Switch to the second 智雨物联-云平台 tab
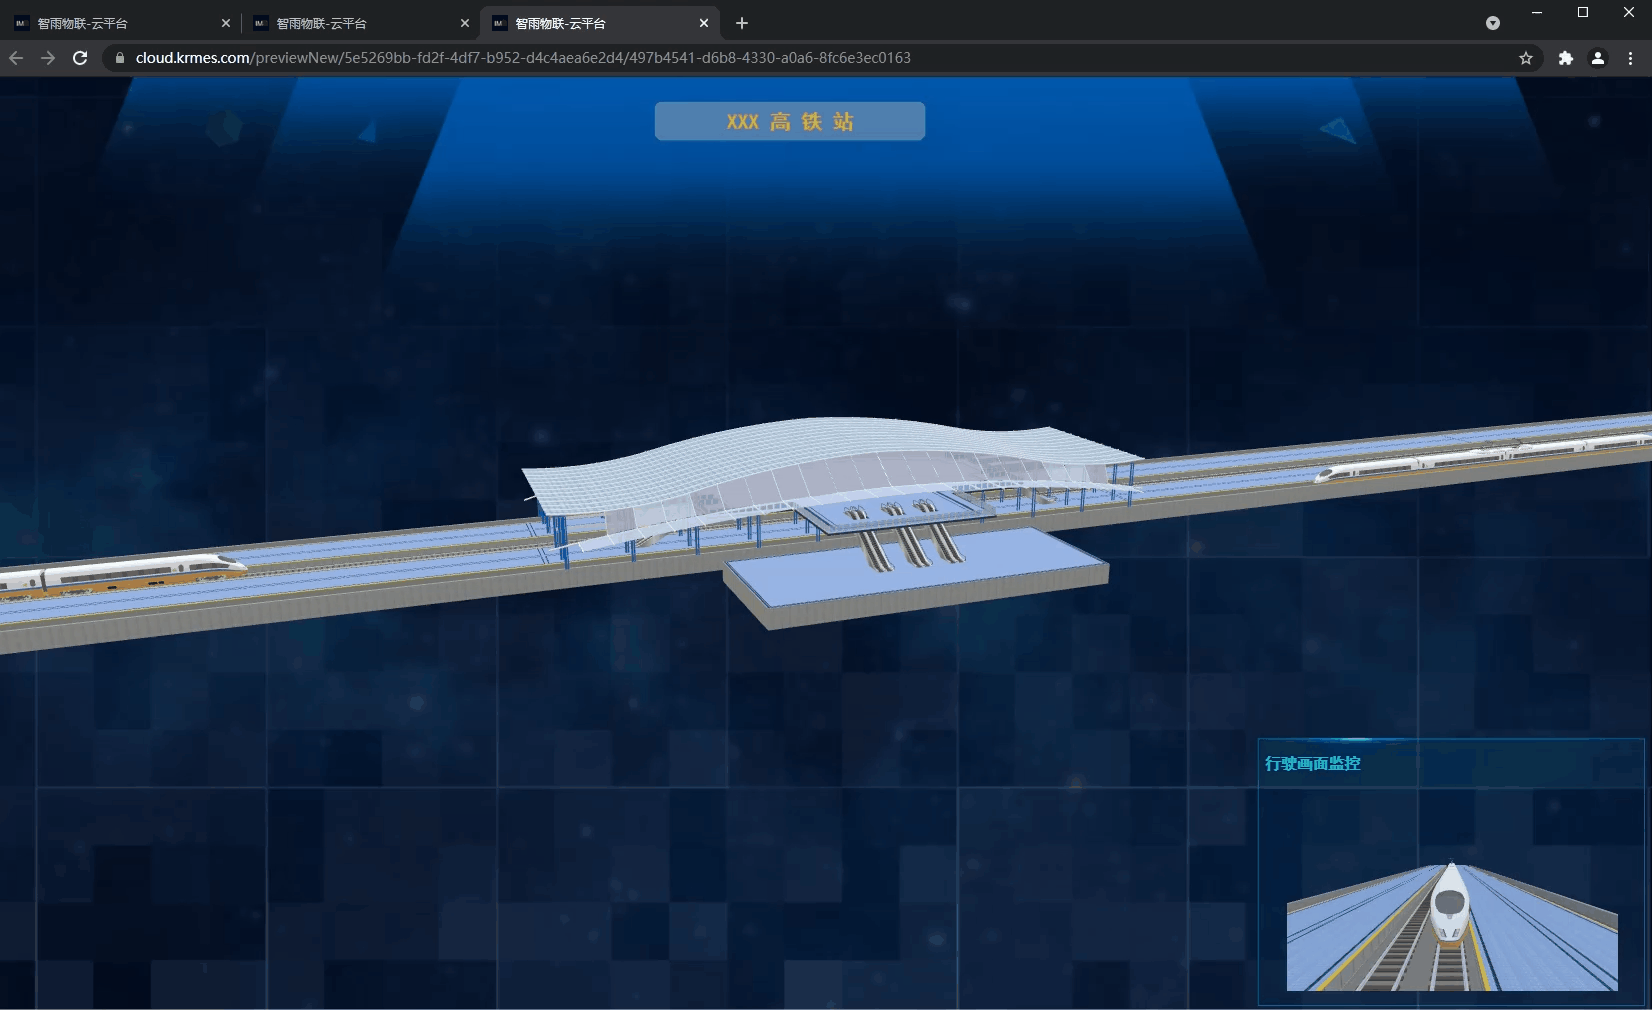 pos(350,23)
